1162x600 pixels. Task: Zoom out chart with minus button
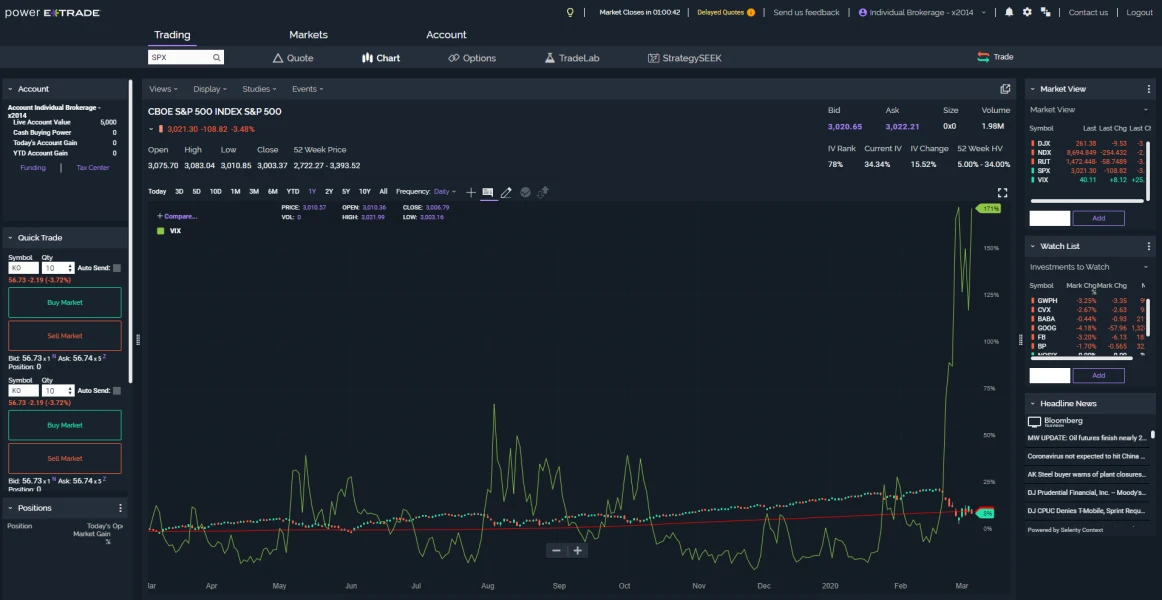[x=557, y=550]
